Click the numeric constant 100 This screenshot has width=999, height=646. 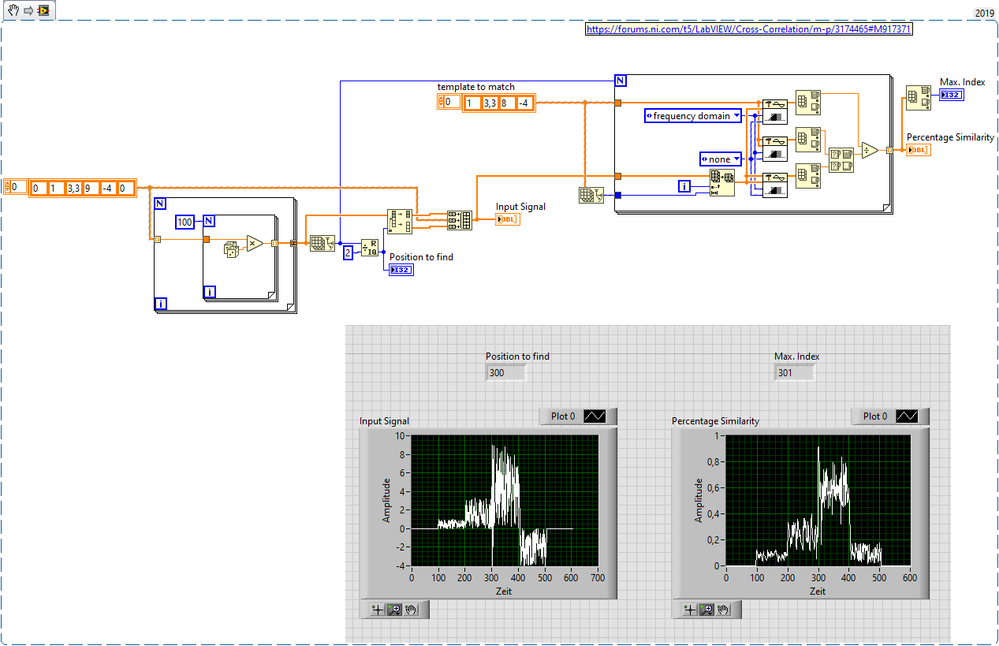pyautogui.click(x=185, y=222)
